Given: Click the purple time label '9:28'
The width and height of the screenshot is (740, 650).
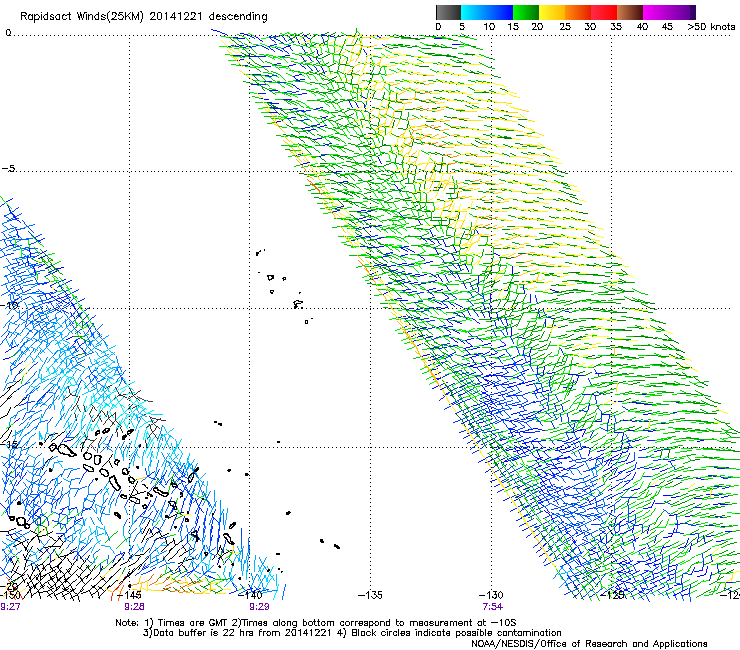Looking at the screenshot, I should coord(134,607).
